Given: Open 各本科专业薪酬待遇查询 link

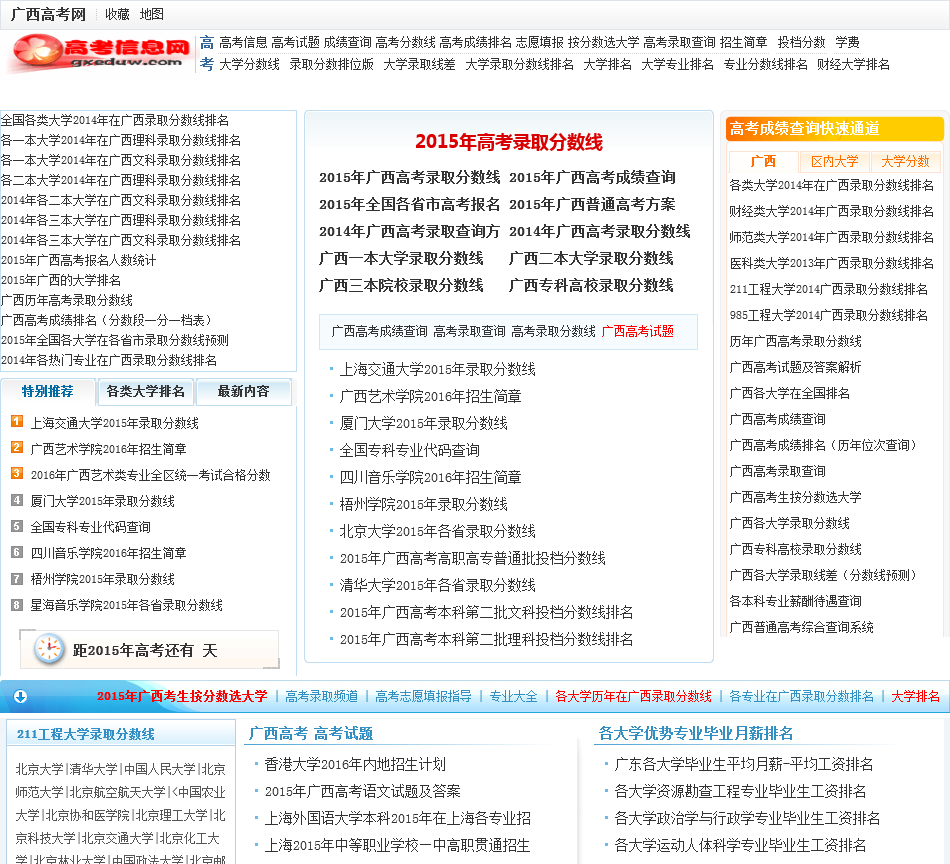Looking at the screenshot, I should [795, 601].
